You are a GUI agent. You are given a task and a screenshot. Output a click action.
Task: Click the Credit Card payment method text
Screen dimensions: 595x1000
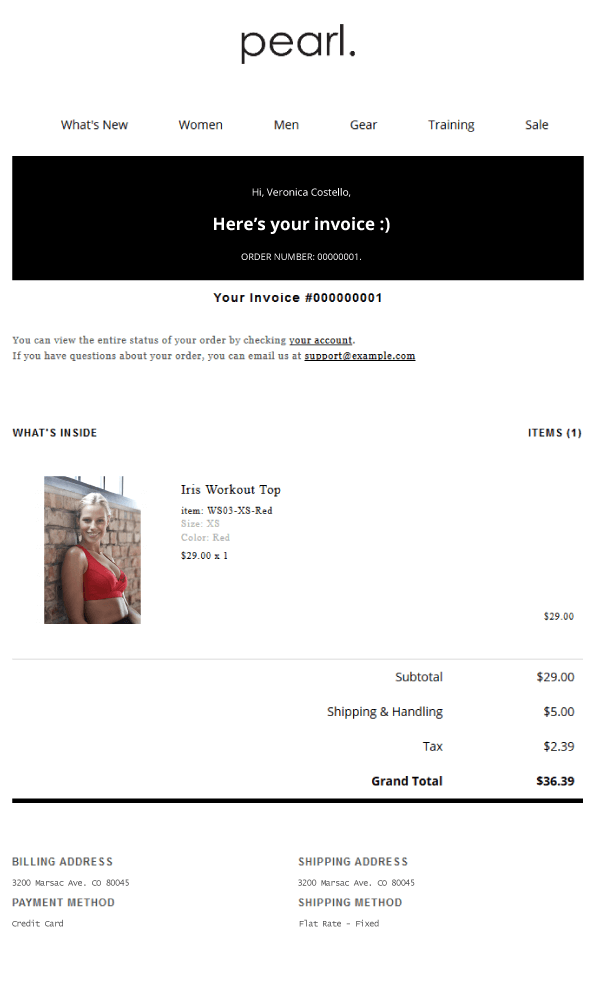click(x=38, y=923)
